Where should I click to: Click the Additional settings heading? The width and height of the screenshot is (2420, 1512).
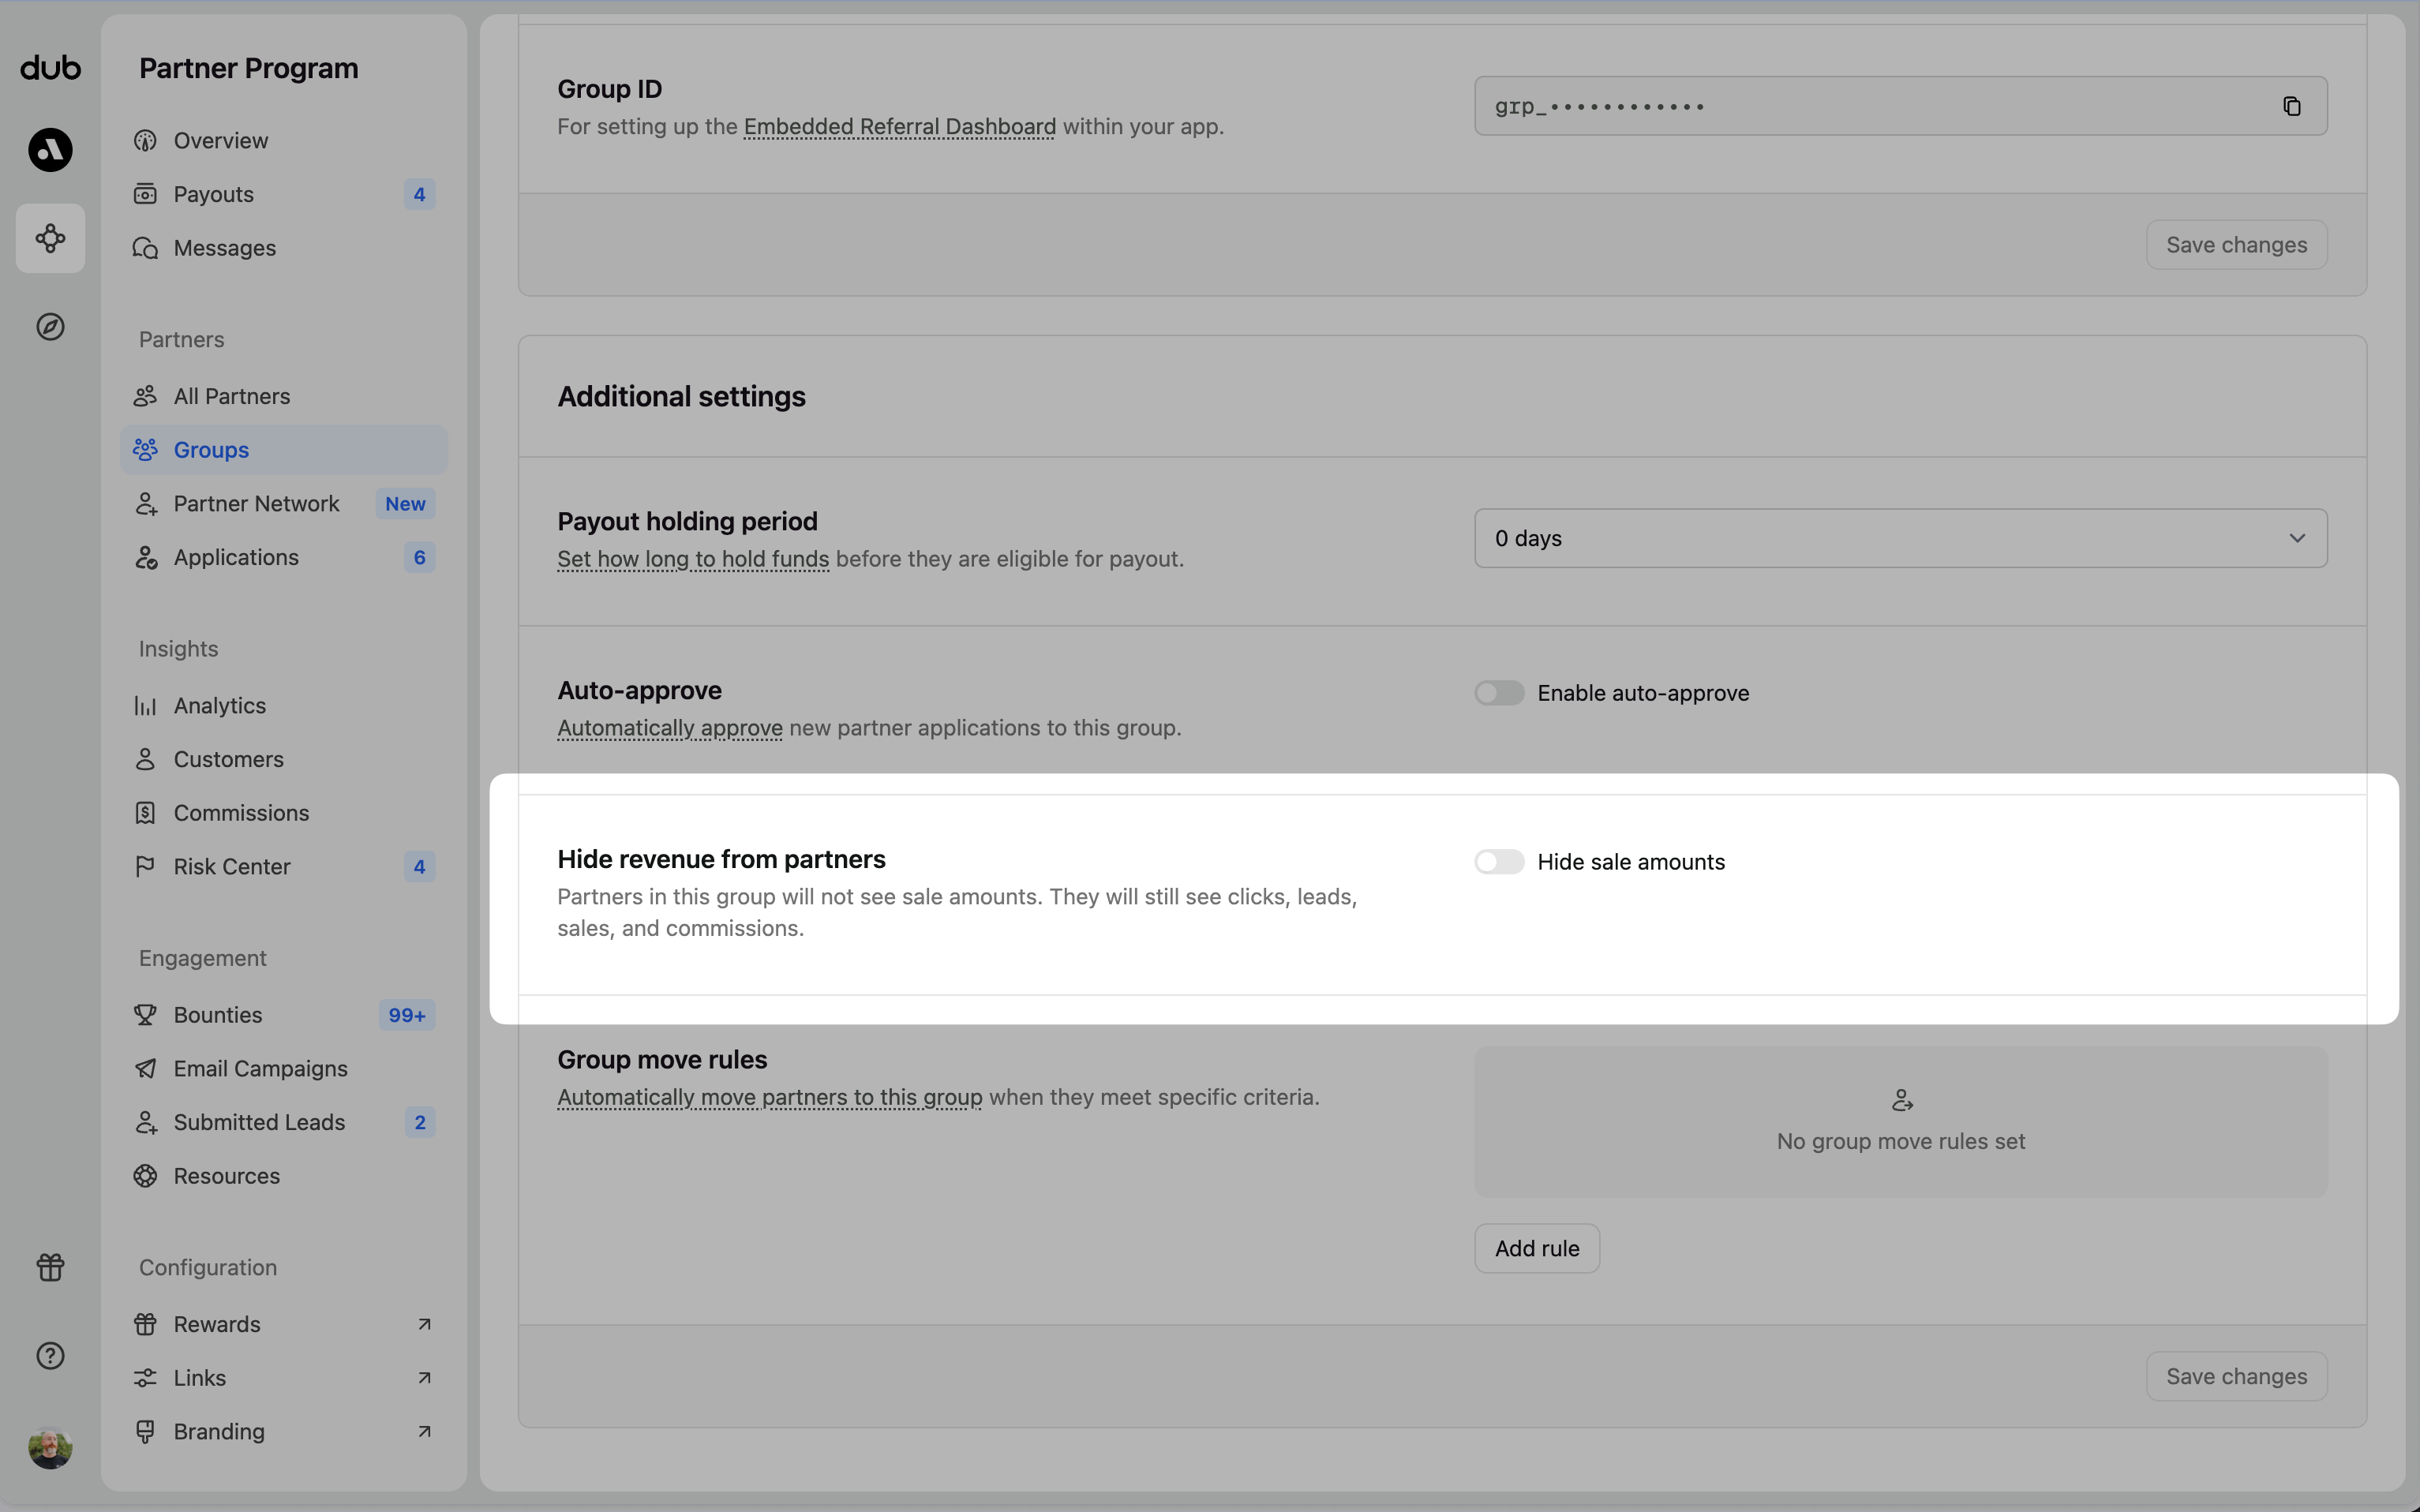click(x=681, y=397)
